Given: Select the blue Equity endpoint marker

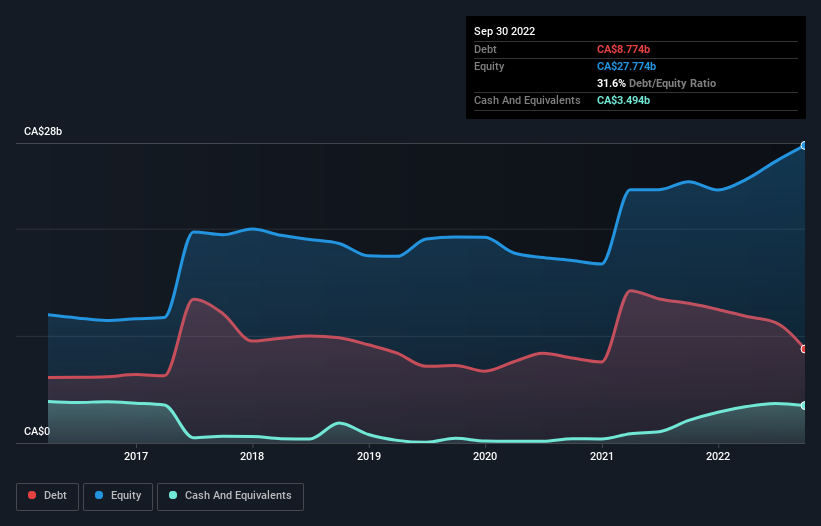Looking at the screenshot, I should point(804,146).
